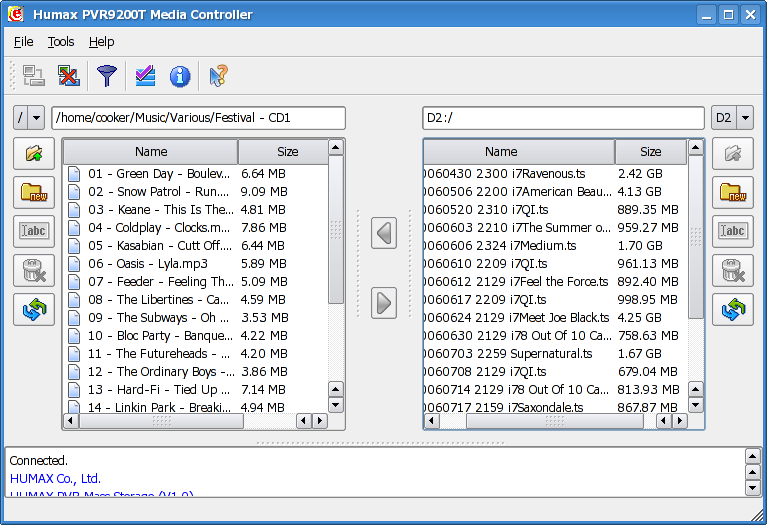
Task: Open the D2 drive selector dropdown arrow
Action: (x=745, y=118)
